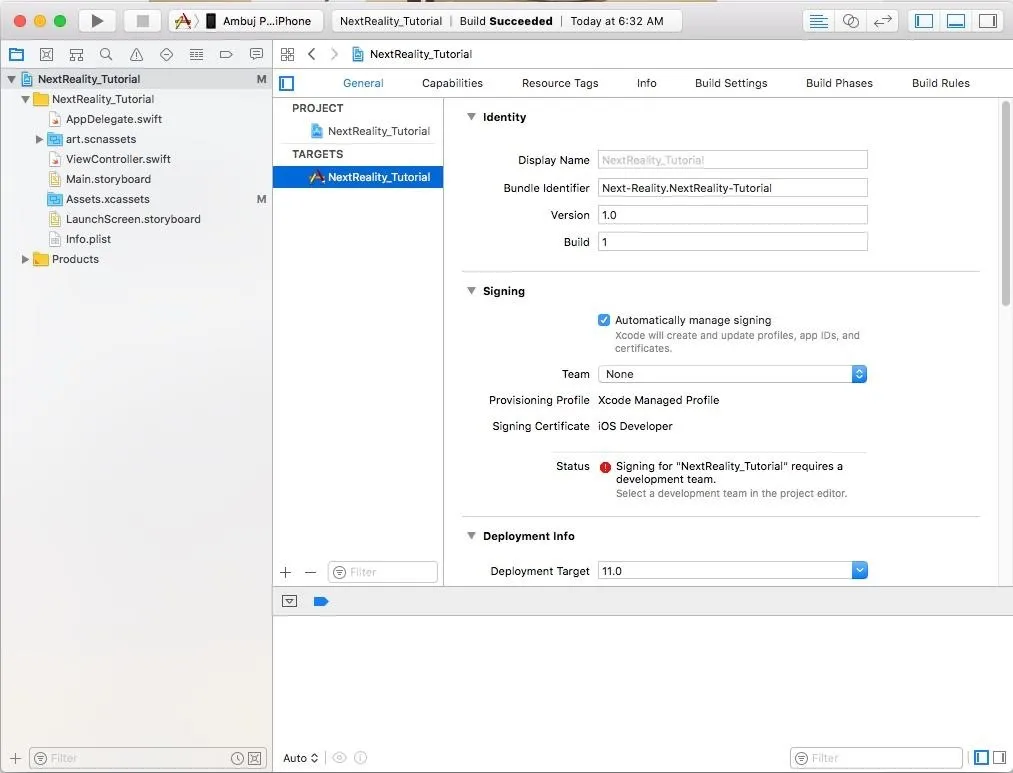Add a new target with plus
Image resolution: width=1013 pixels, height=773 pixels.
tap(286, 572)
